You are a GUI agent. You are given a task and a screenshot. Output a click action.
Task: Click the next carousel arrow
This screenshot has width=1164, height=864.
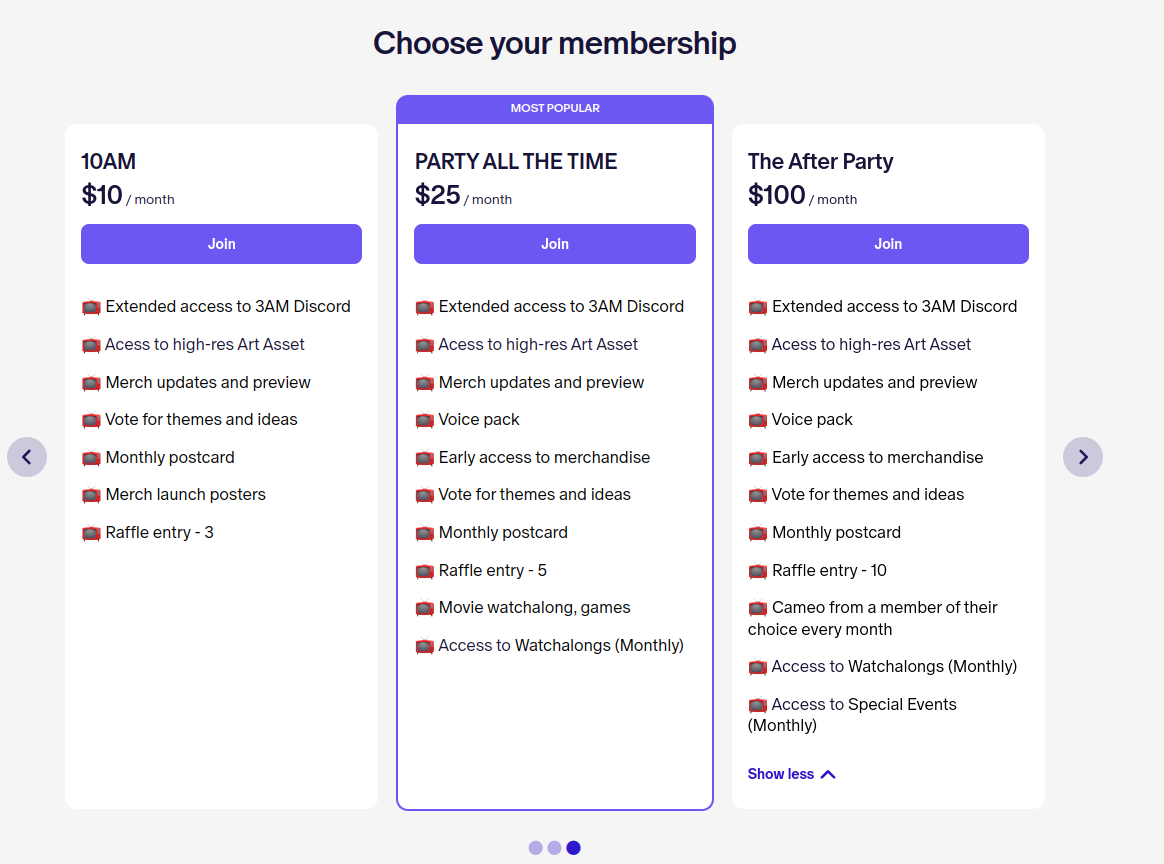pyautogui.click(x=1083, y=457)
